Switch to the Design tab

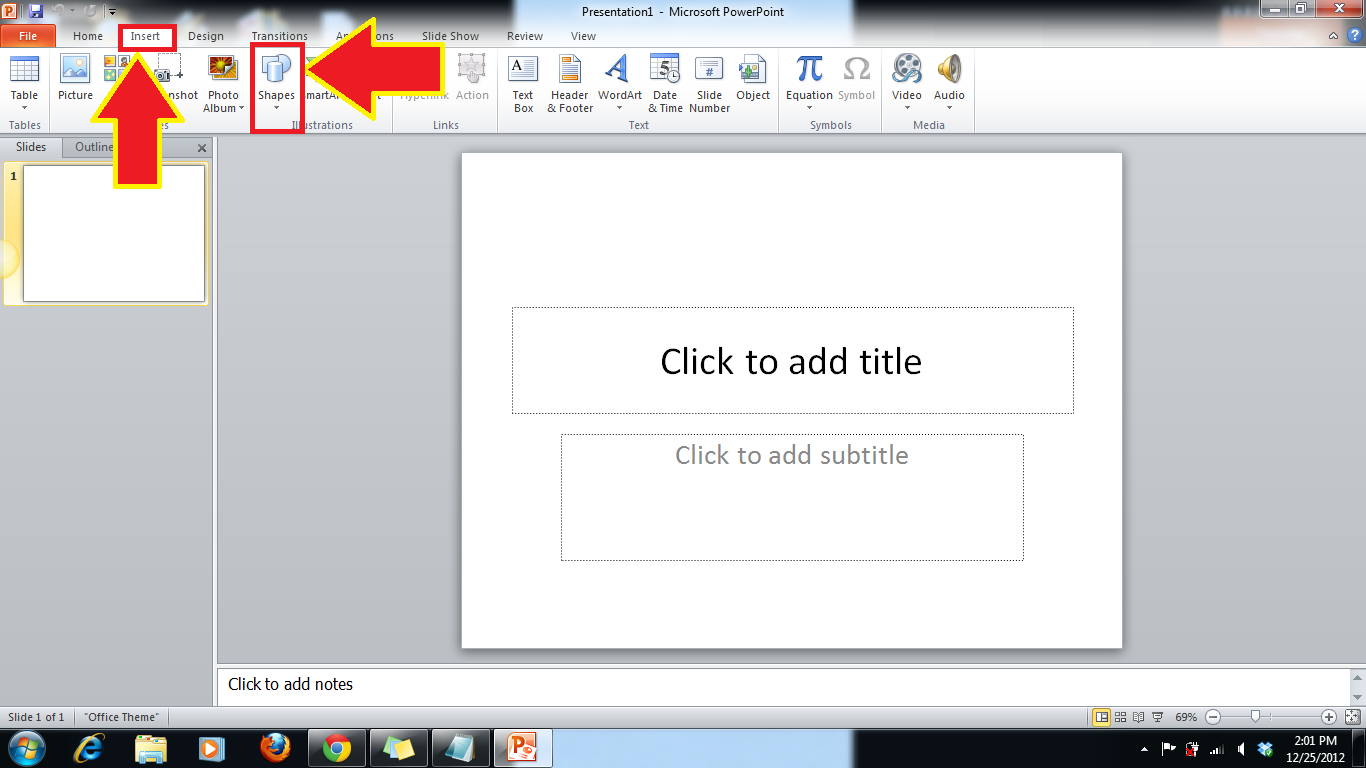tap(206, 36)
